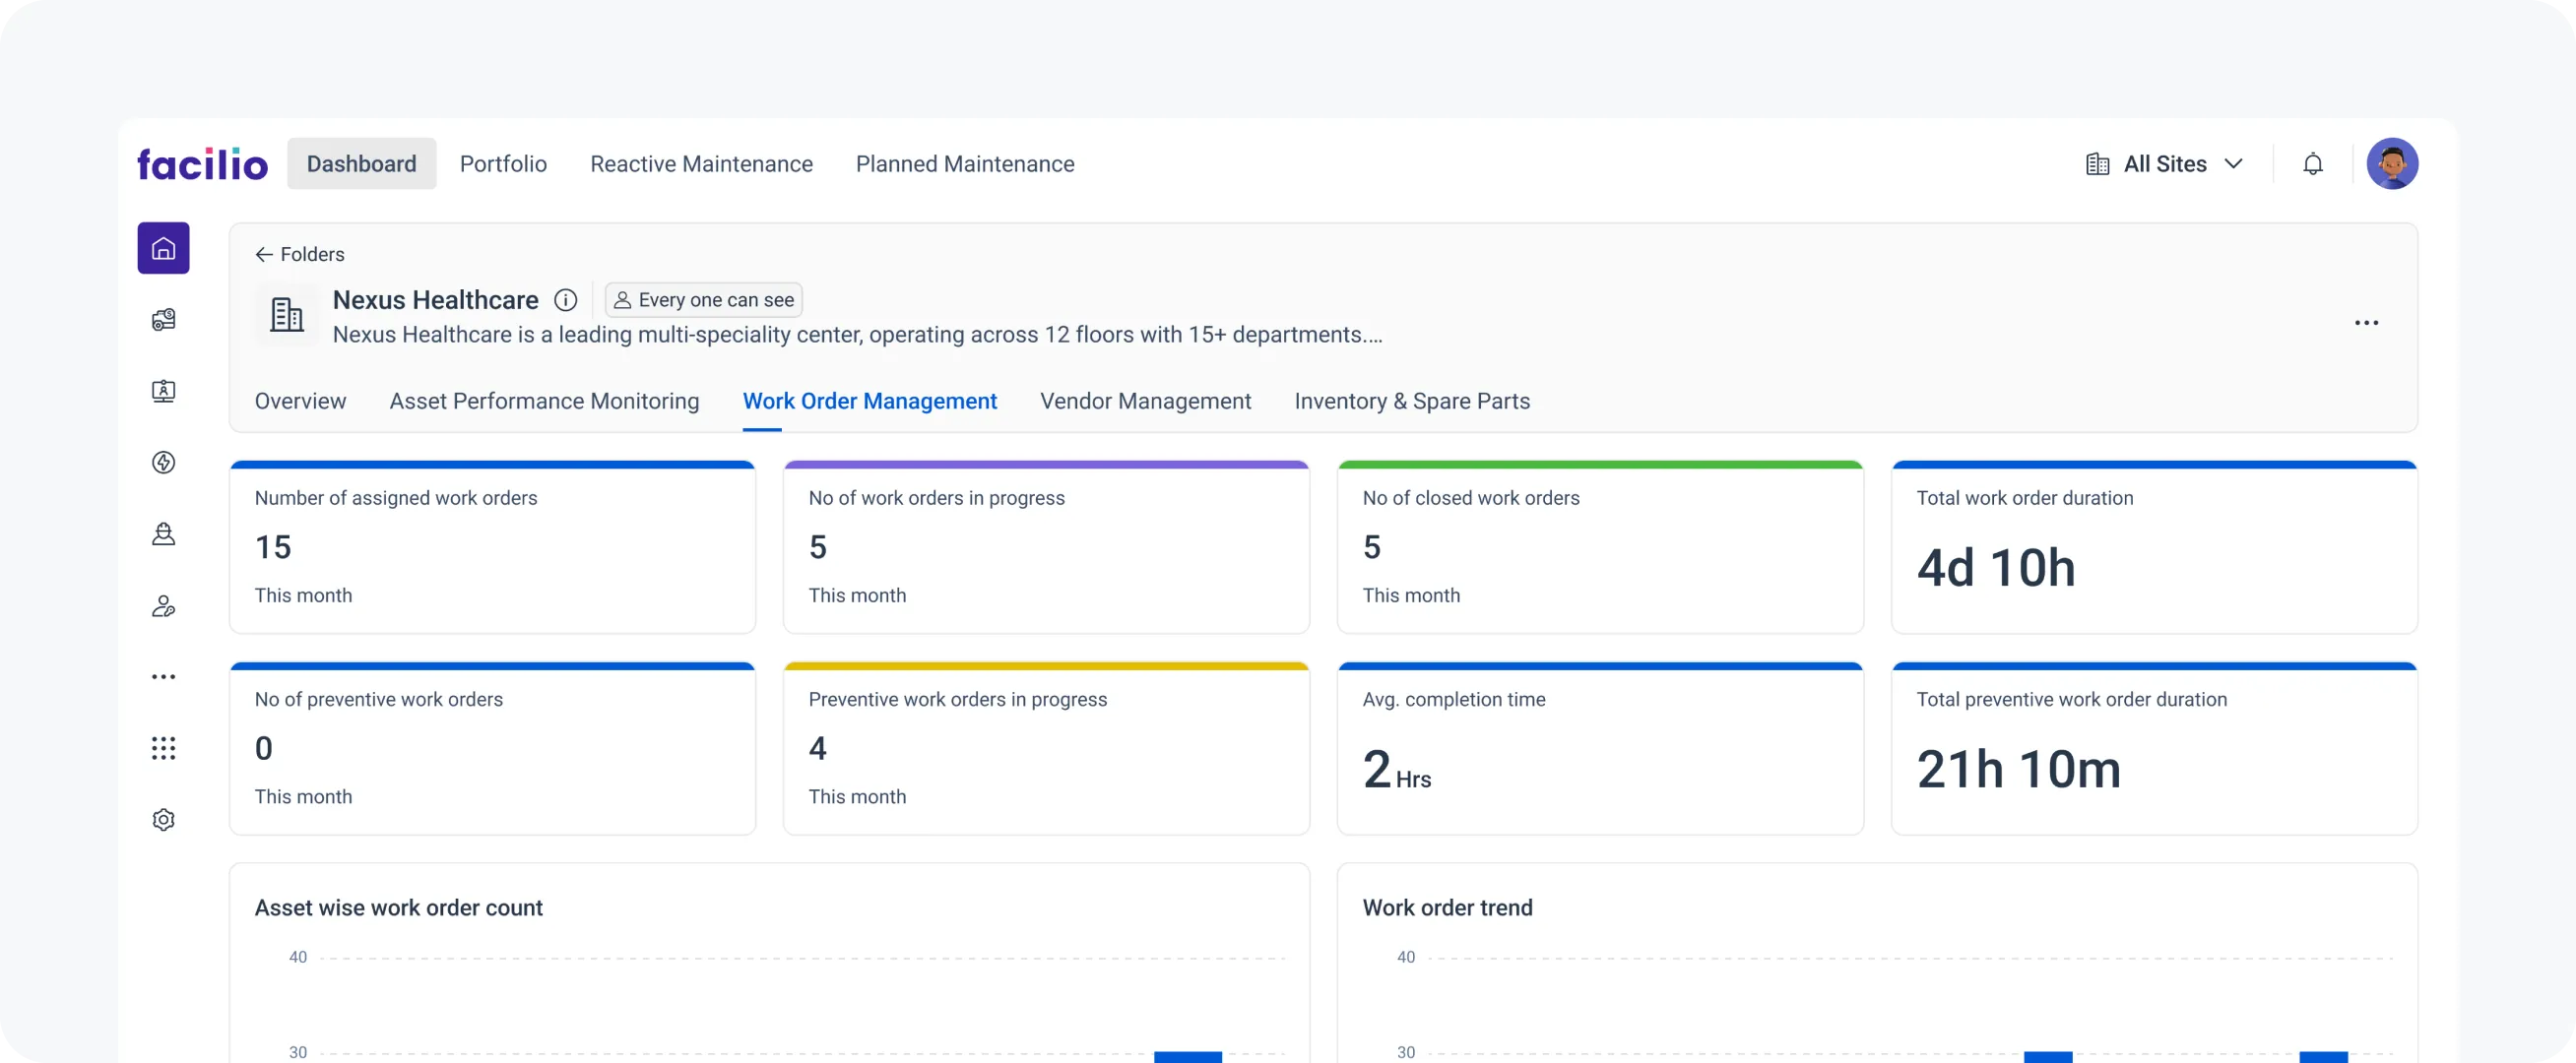
Task: Open the All Sites dropdown
Action: point(2236,163)
